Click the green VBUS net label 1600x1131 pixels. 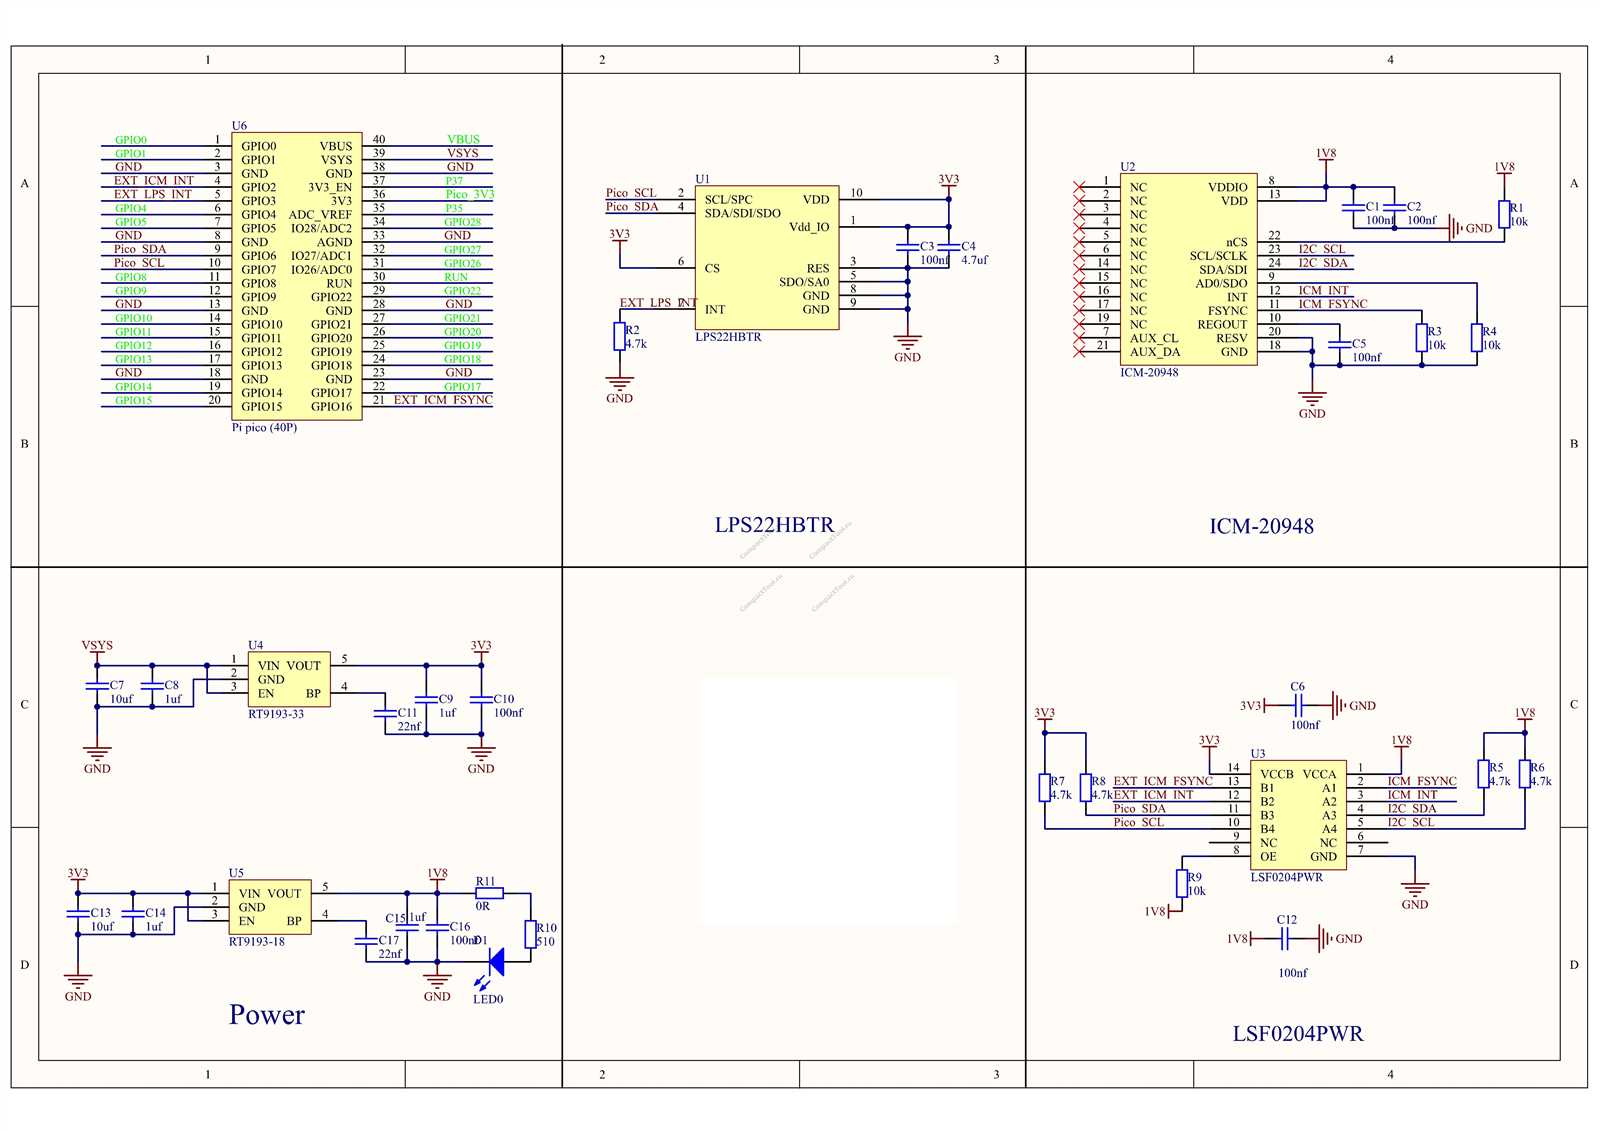coord(463,139)
